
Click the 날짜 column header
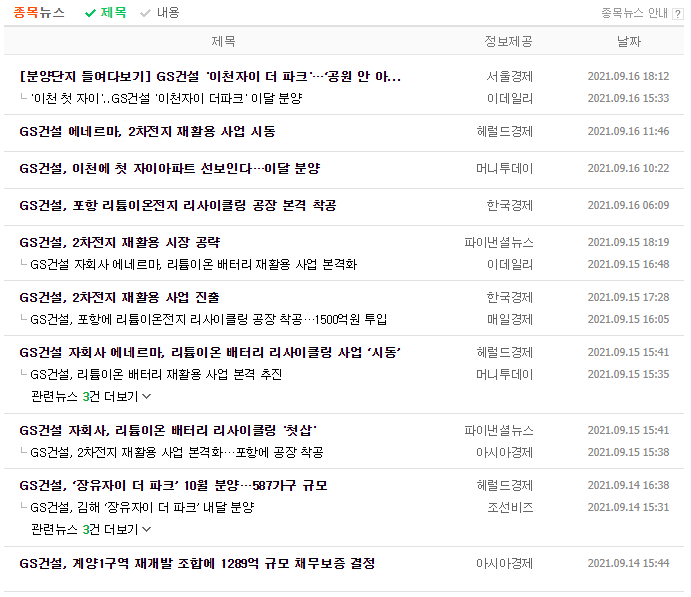click(628, 41)
